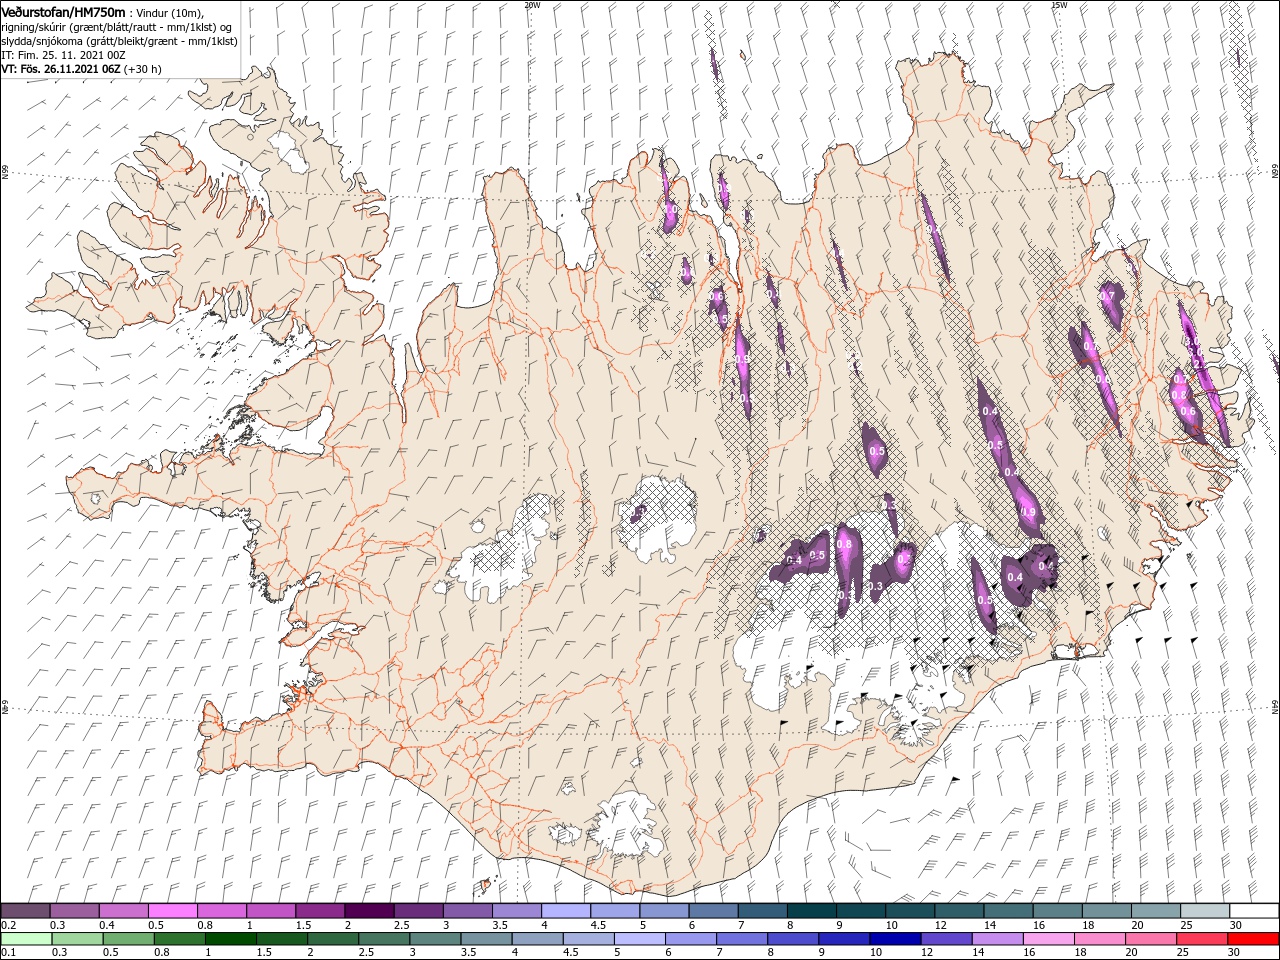
Task: Click the 0.7 precipitation value in northeast Iceland
Action: click(x=1107, y=297)
